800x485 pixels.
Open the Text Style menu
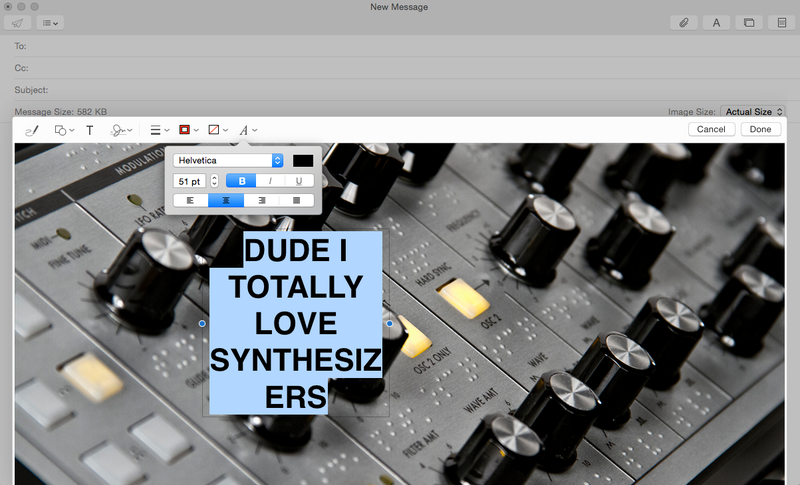pos(247,131)
